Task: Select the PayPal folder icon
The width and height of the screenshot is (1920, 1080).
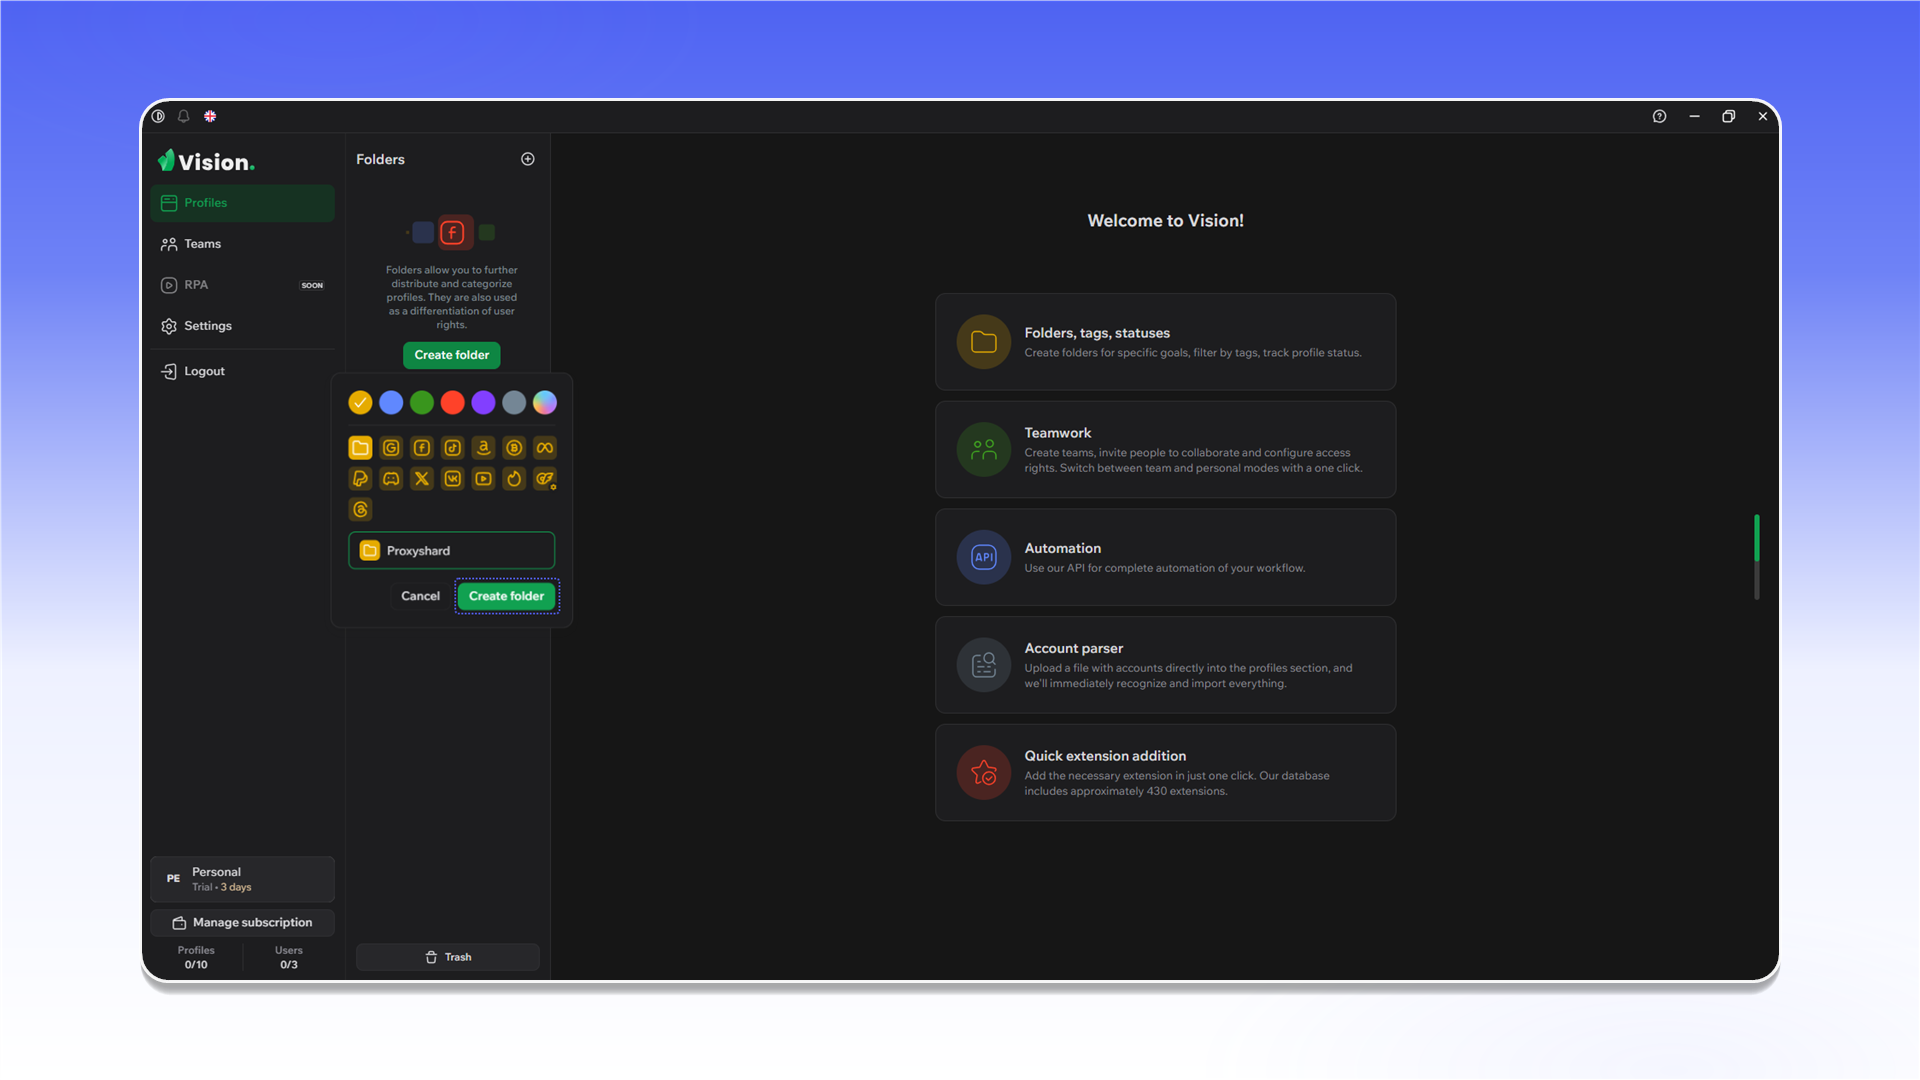Action: [361, 479]
